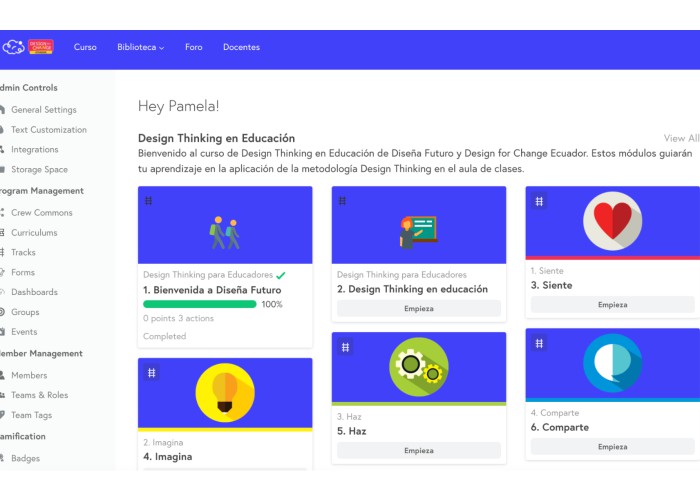This screenshot has height=500, width=700.
Task: Click the hash icon on the Comparte card
Action: [x=539, y=343]
